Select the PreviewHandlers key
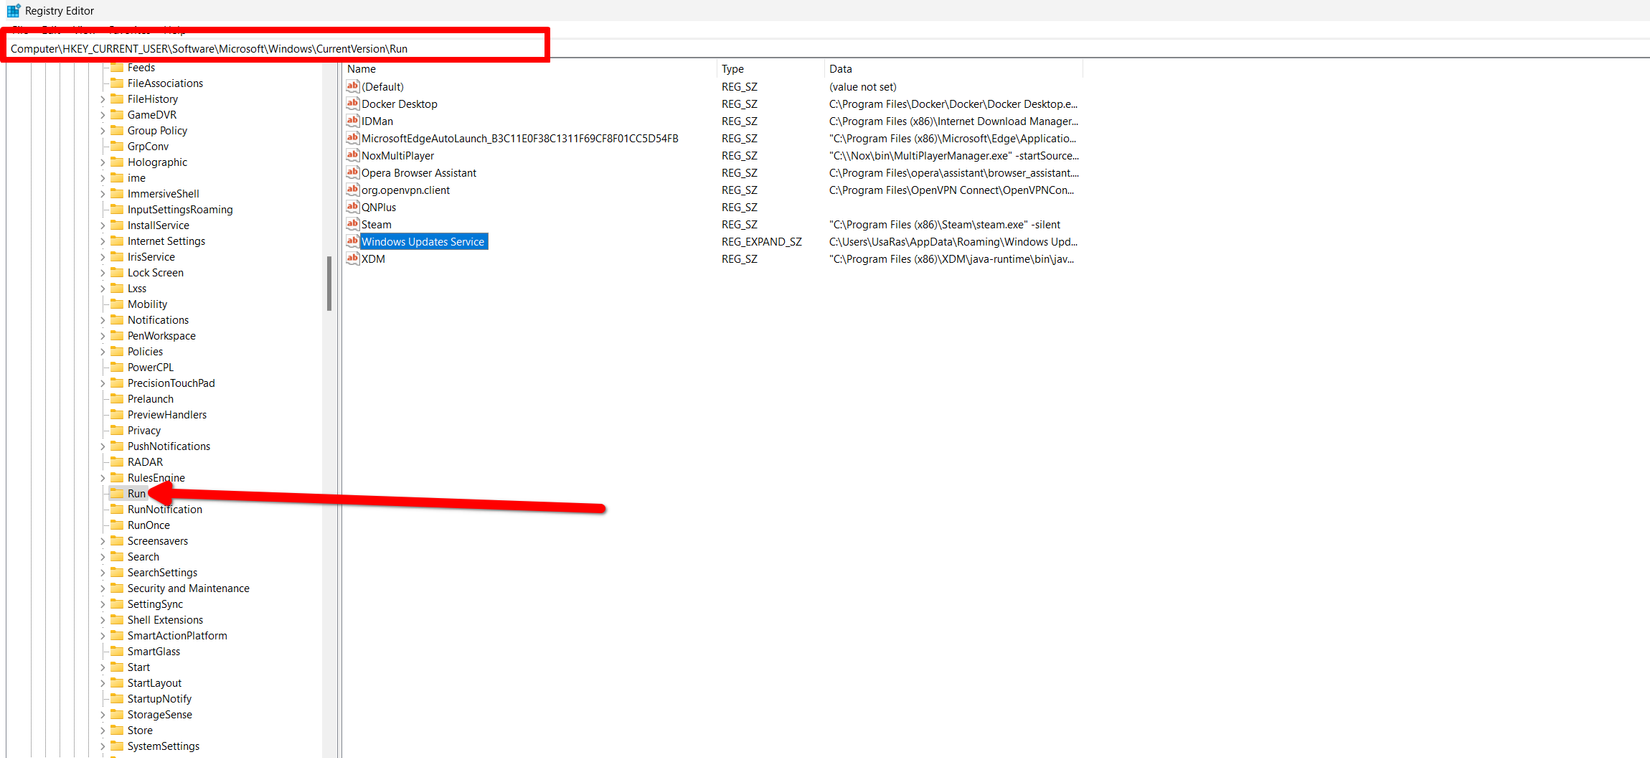 click(x=167, y=415)
